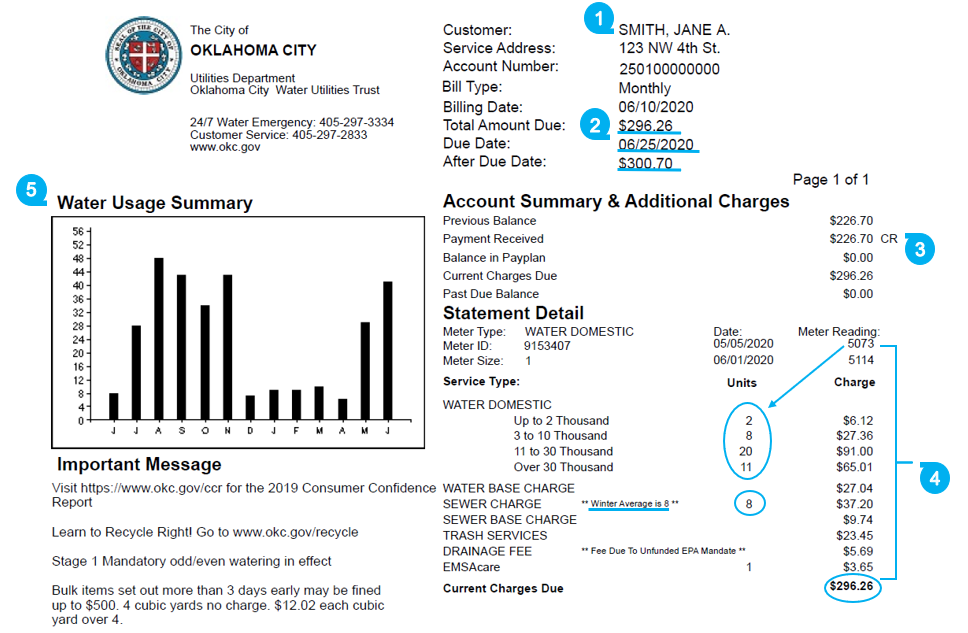
Task: Select account number 250100000000
Action: pos(669,69)
